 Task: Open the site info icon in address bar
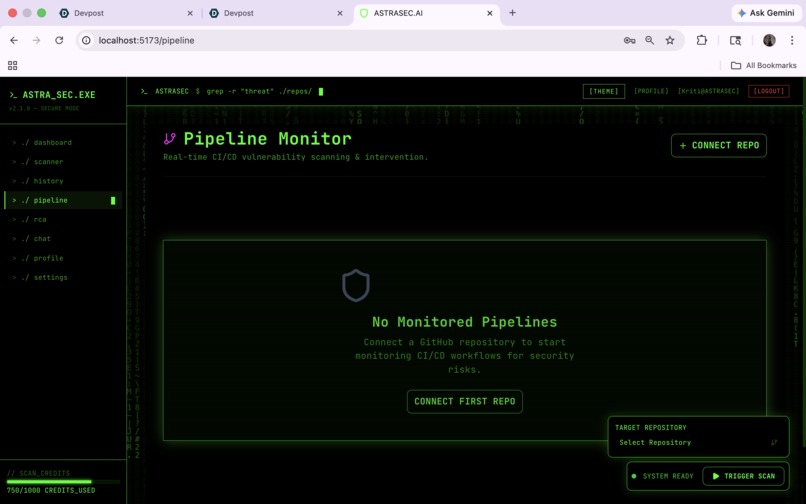click(x=87, y=40)
